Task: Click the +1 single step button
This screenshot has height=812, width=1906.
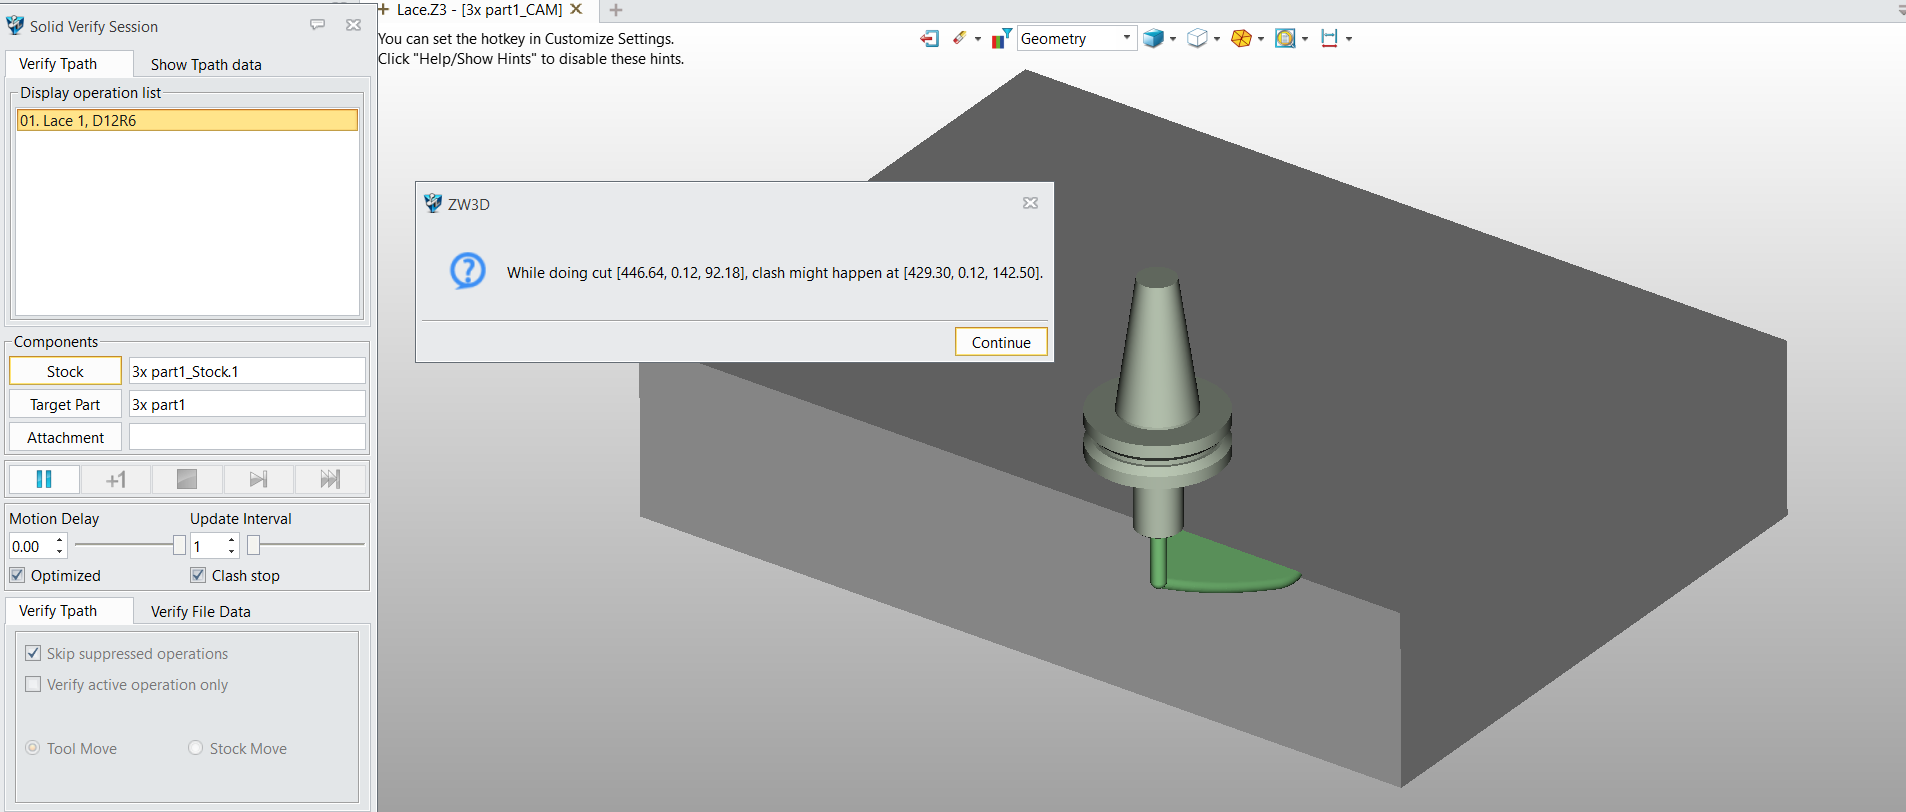Action: pyautogui.click(x=116, y=479)
